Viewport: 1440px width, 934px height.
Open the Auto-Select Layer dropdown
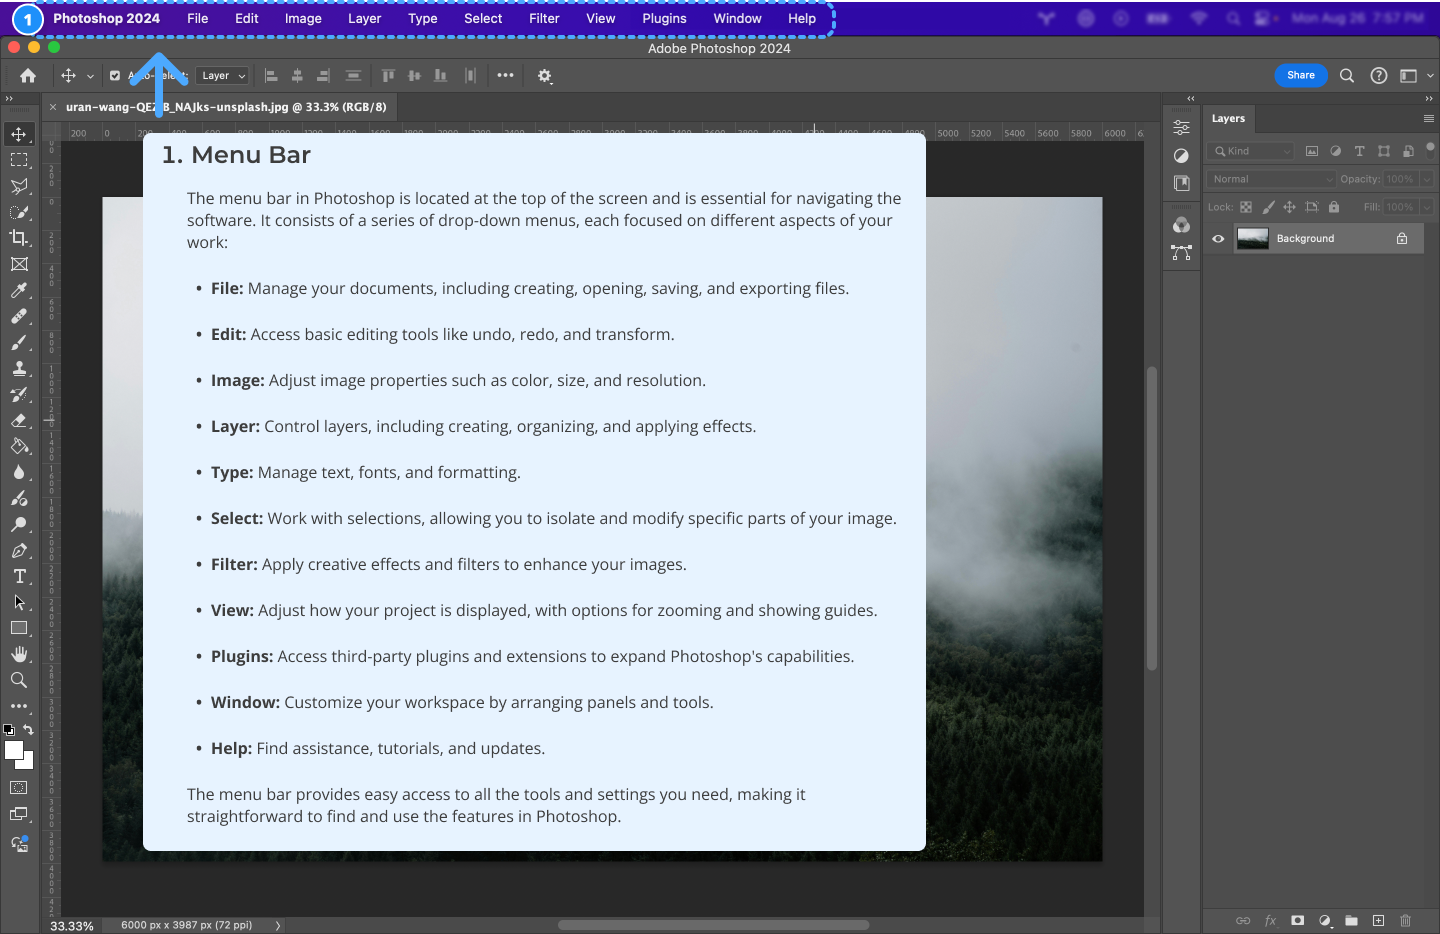(x=222, y=75)
